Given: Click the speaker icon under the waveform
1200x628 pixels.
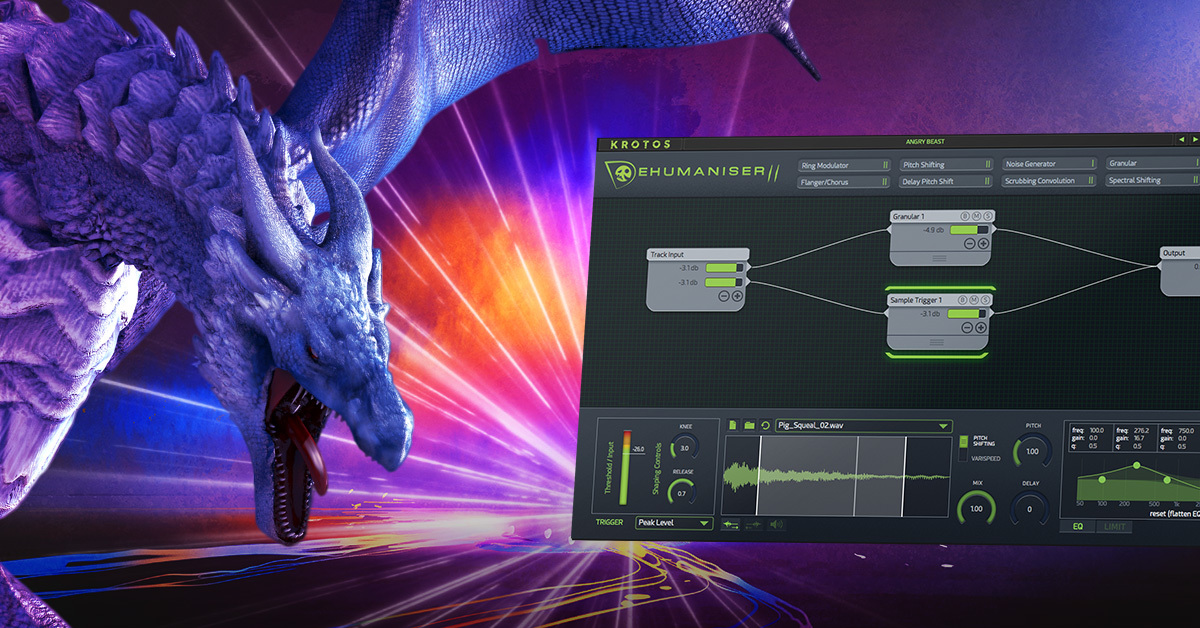Looking at the screenshot, I should coord(776,524).
